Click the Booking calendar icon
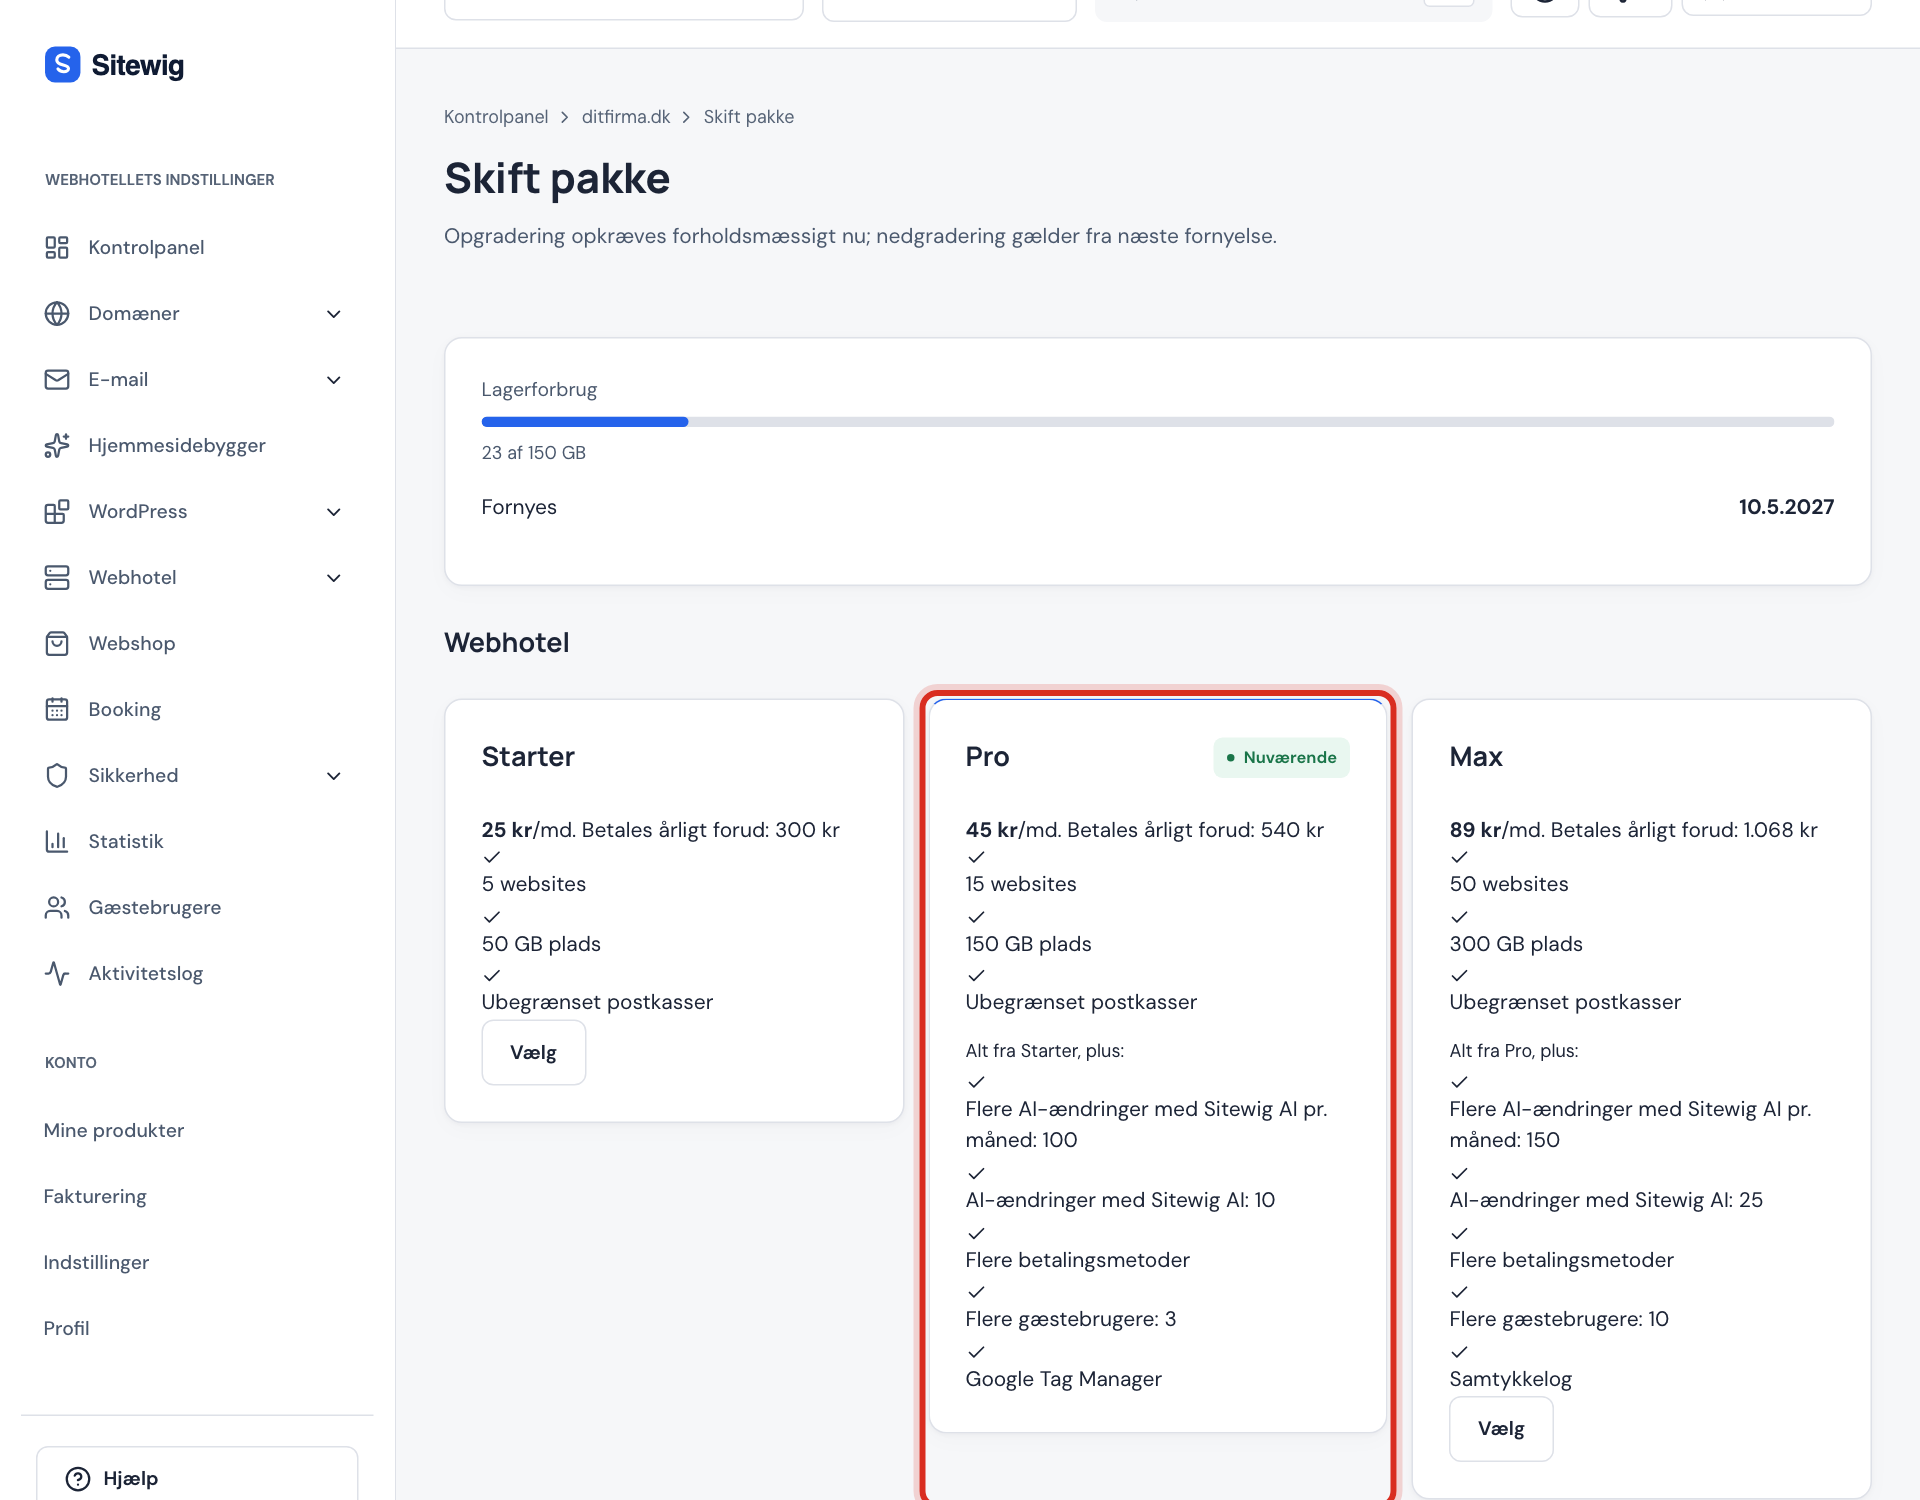 click(57, 709)
